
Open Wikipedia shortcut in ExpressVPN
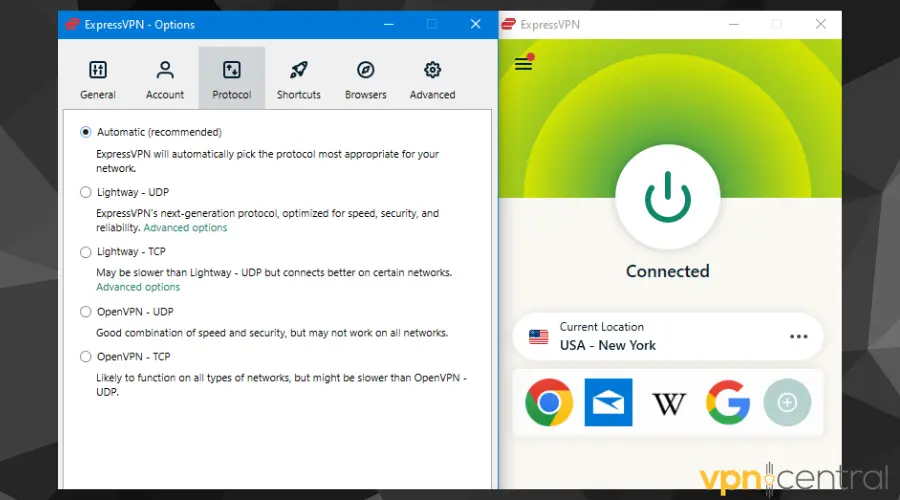pos(669,404)
